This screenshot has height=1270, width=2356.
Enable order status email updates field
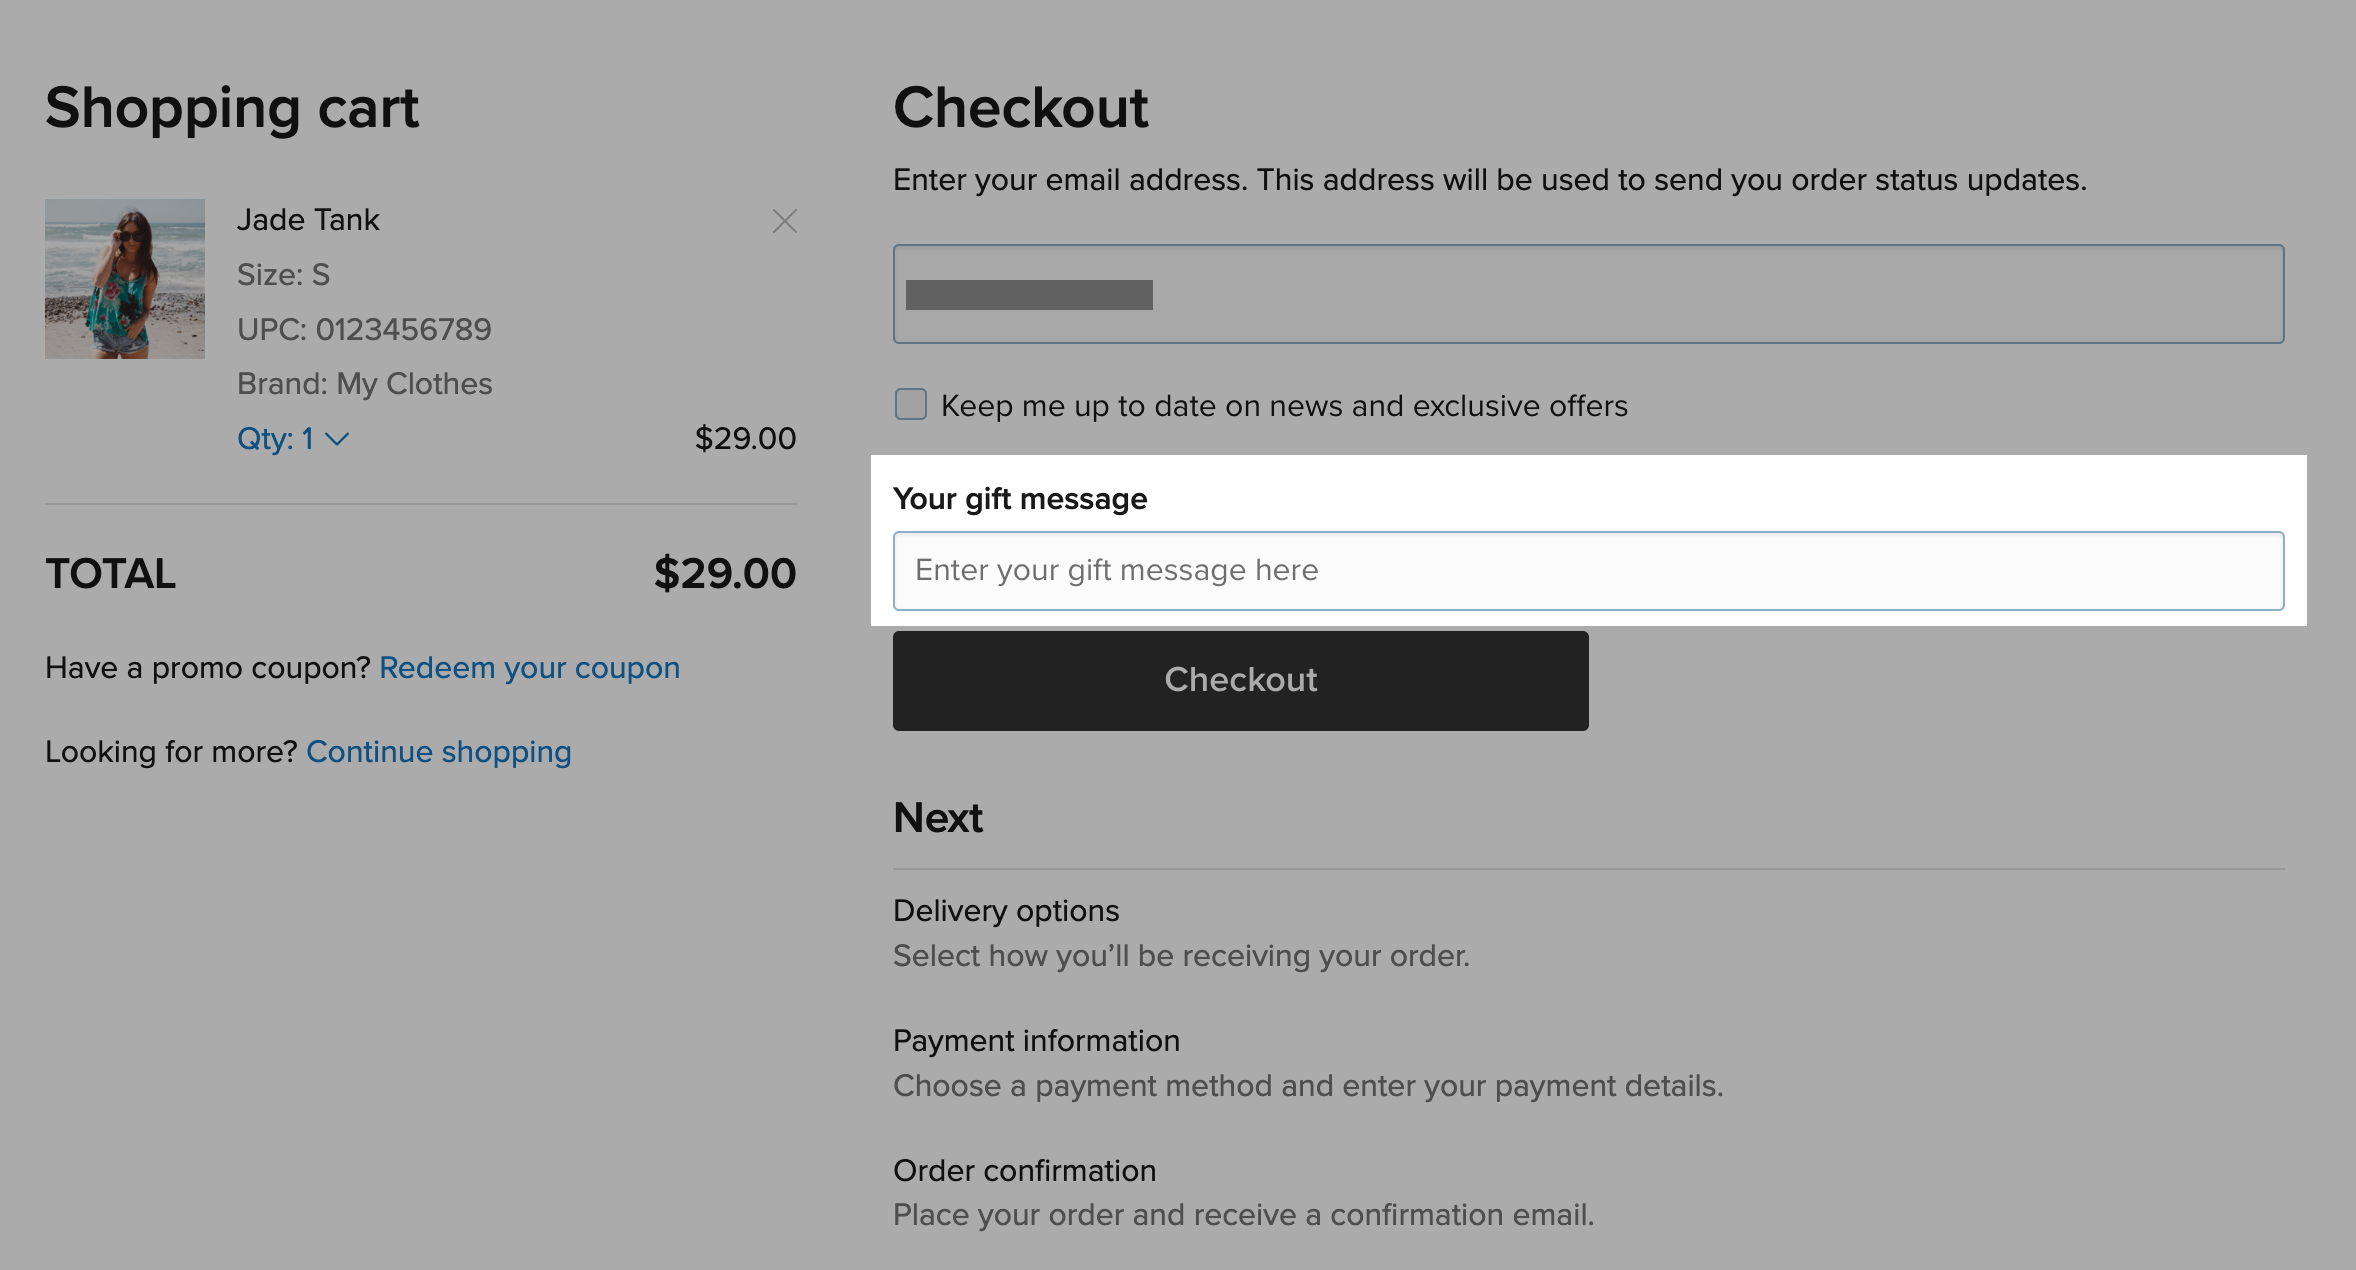pos(1587,294)
